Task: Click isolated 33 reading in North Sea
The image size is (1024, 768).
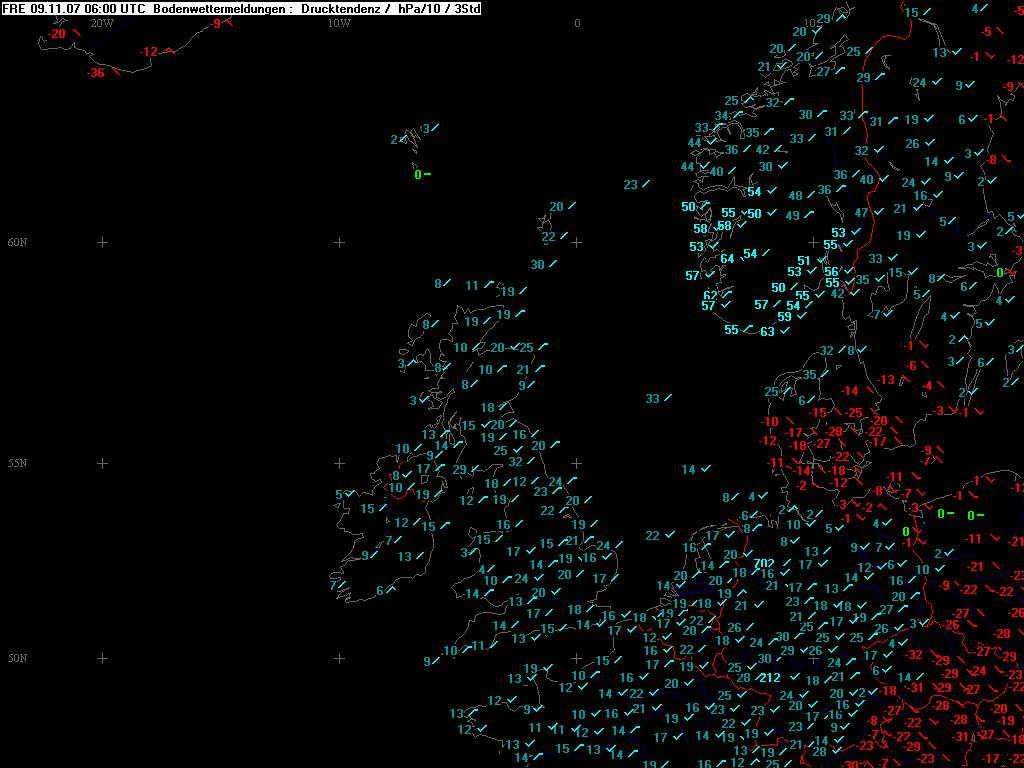Action: coord(652,398)
